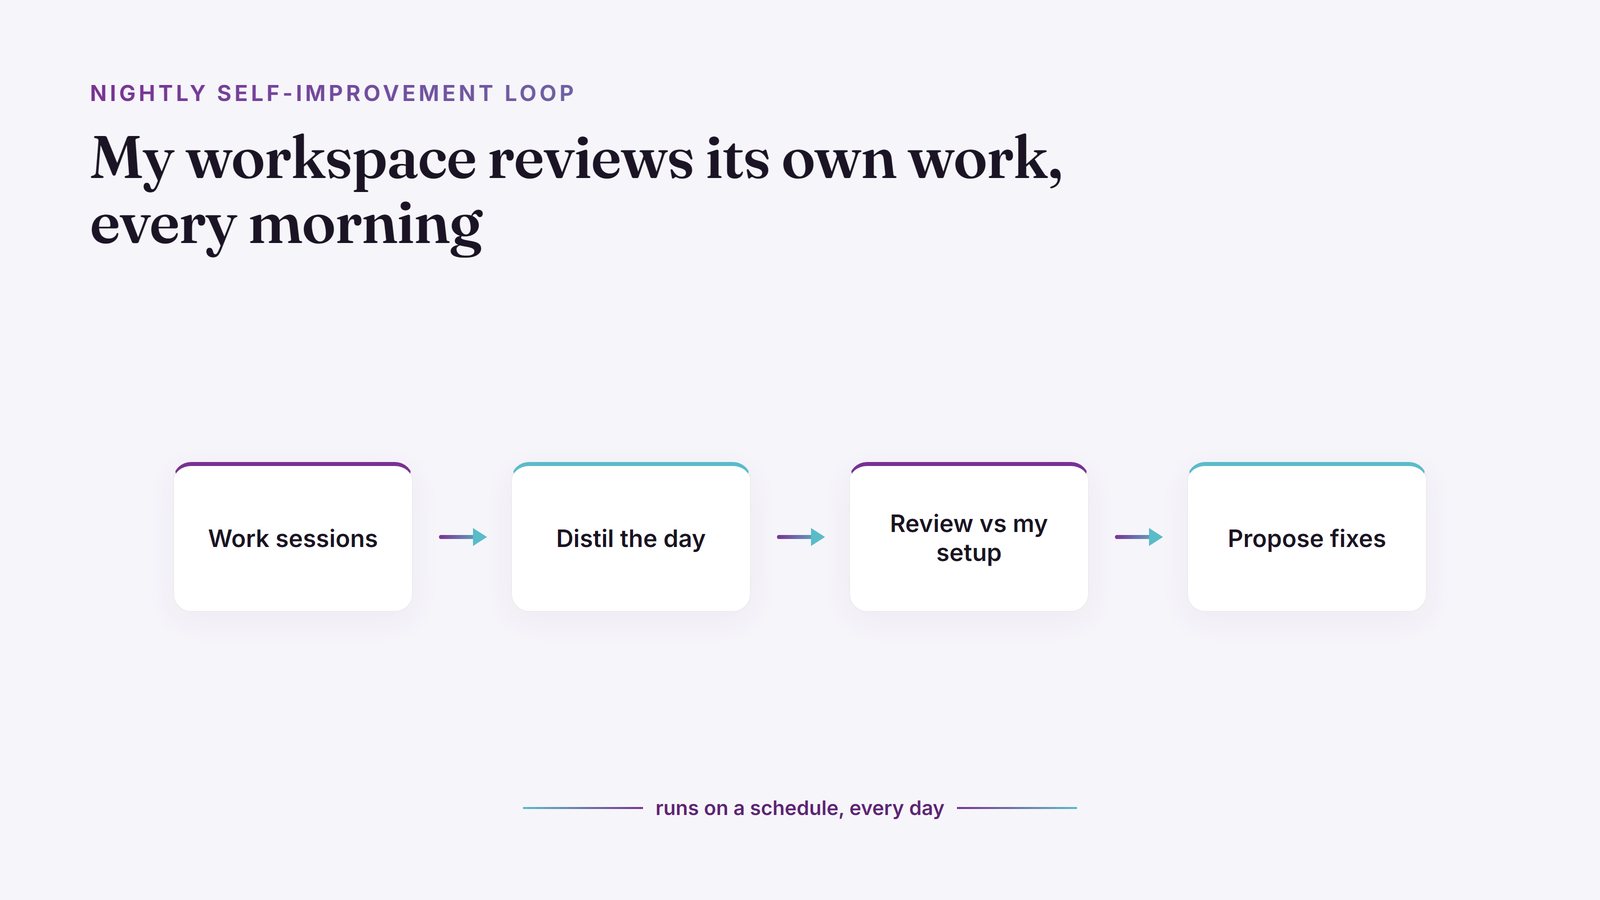The image size is (1600, 900).
Task: Select the 'Review vs my setup' card
Action: click(x=969, y=537)
